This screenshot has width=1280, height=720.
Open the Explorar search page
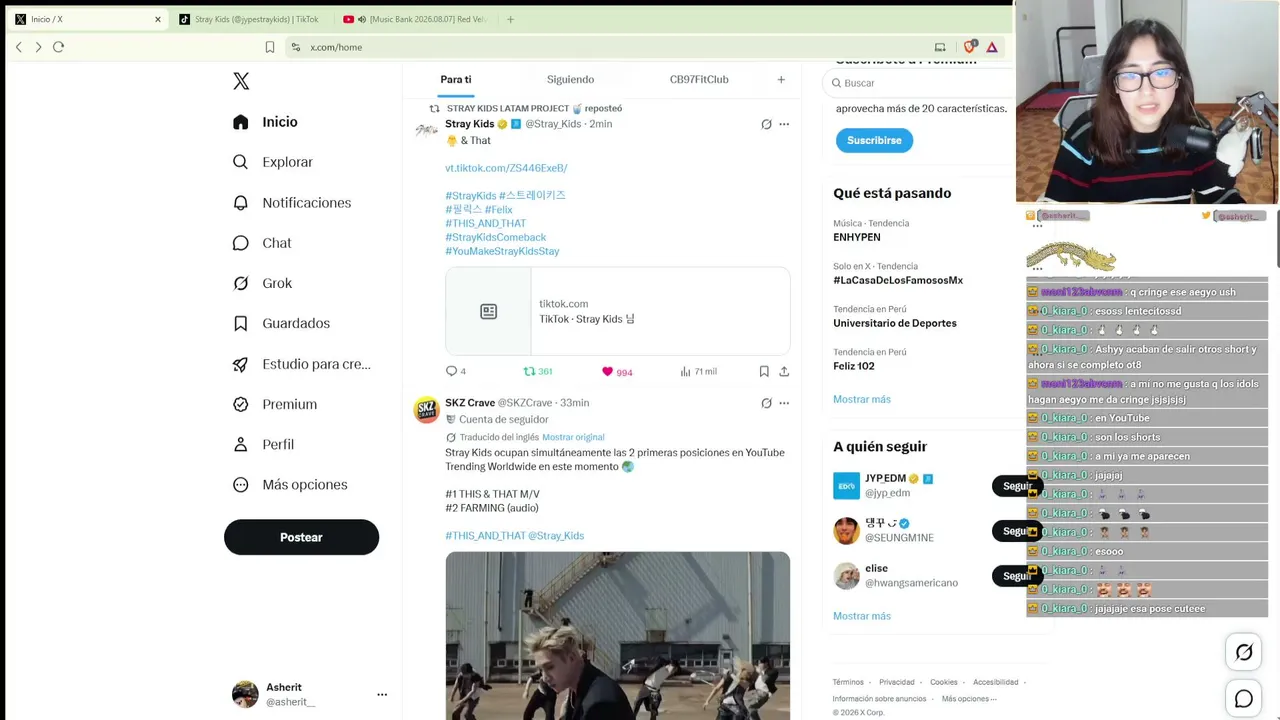(272, 162)
